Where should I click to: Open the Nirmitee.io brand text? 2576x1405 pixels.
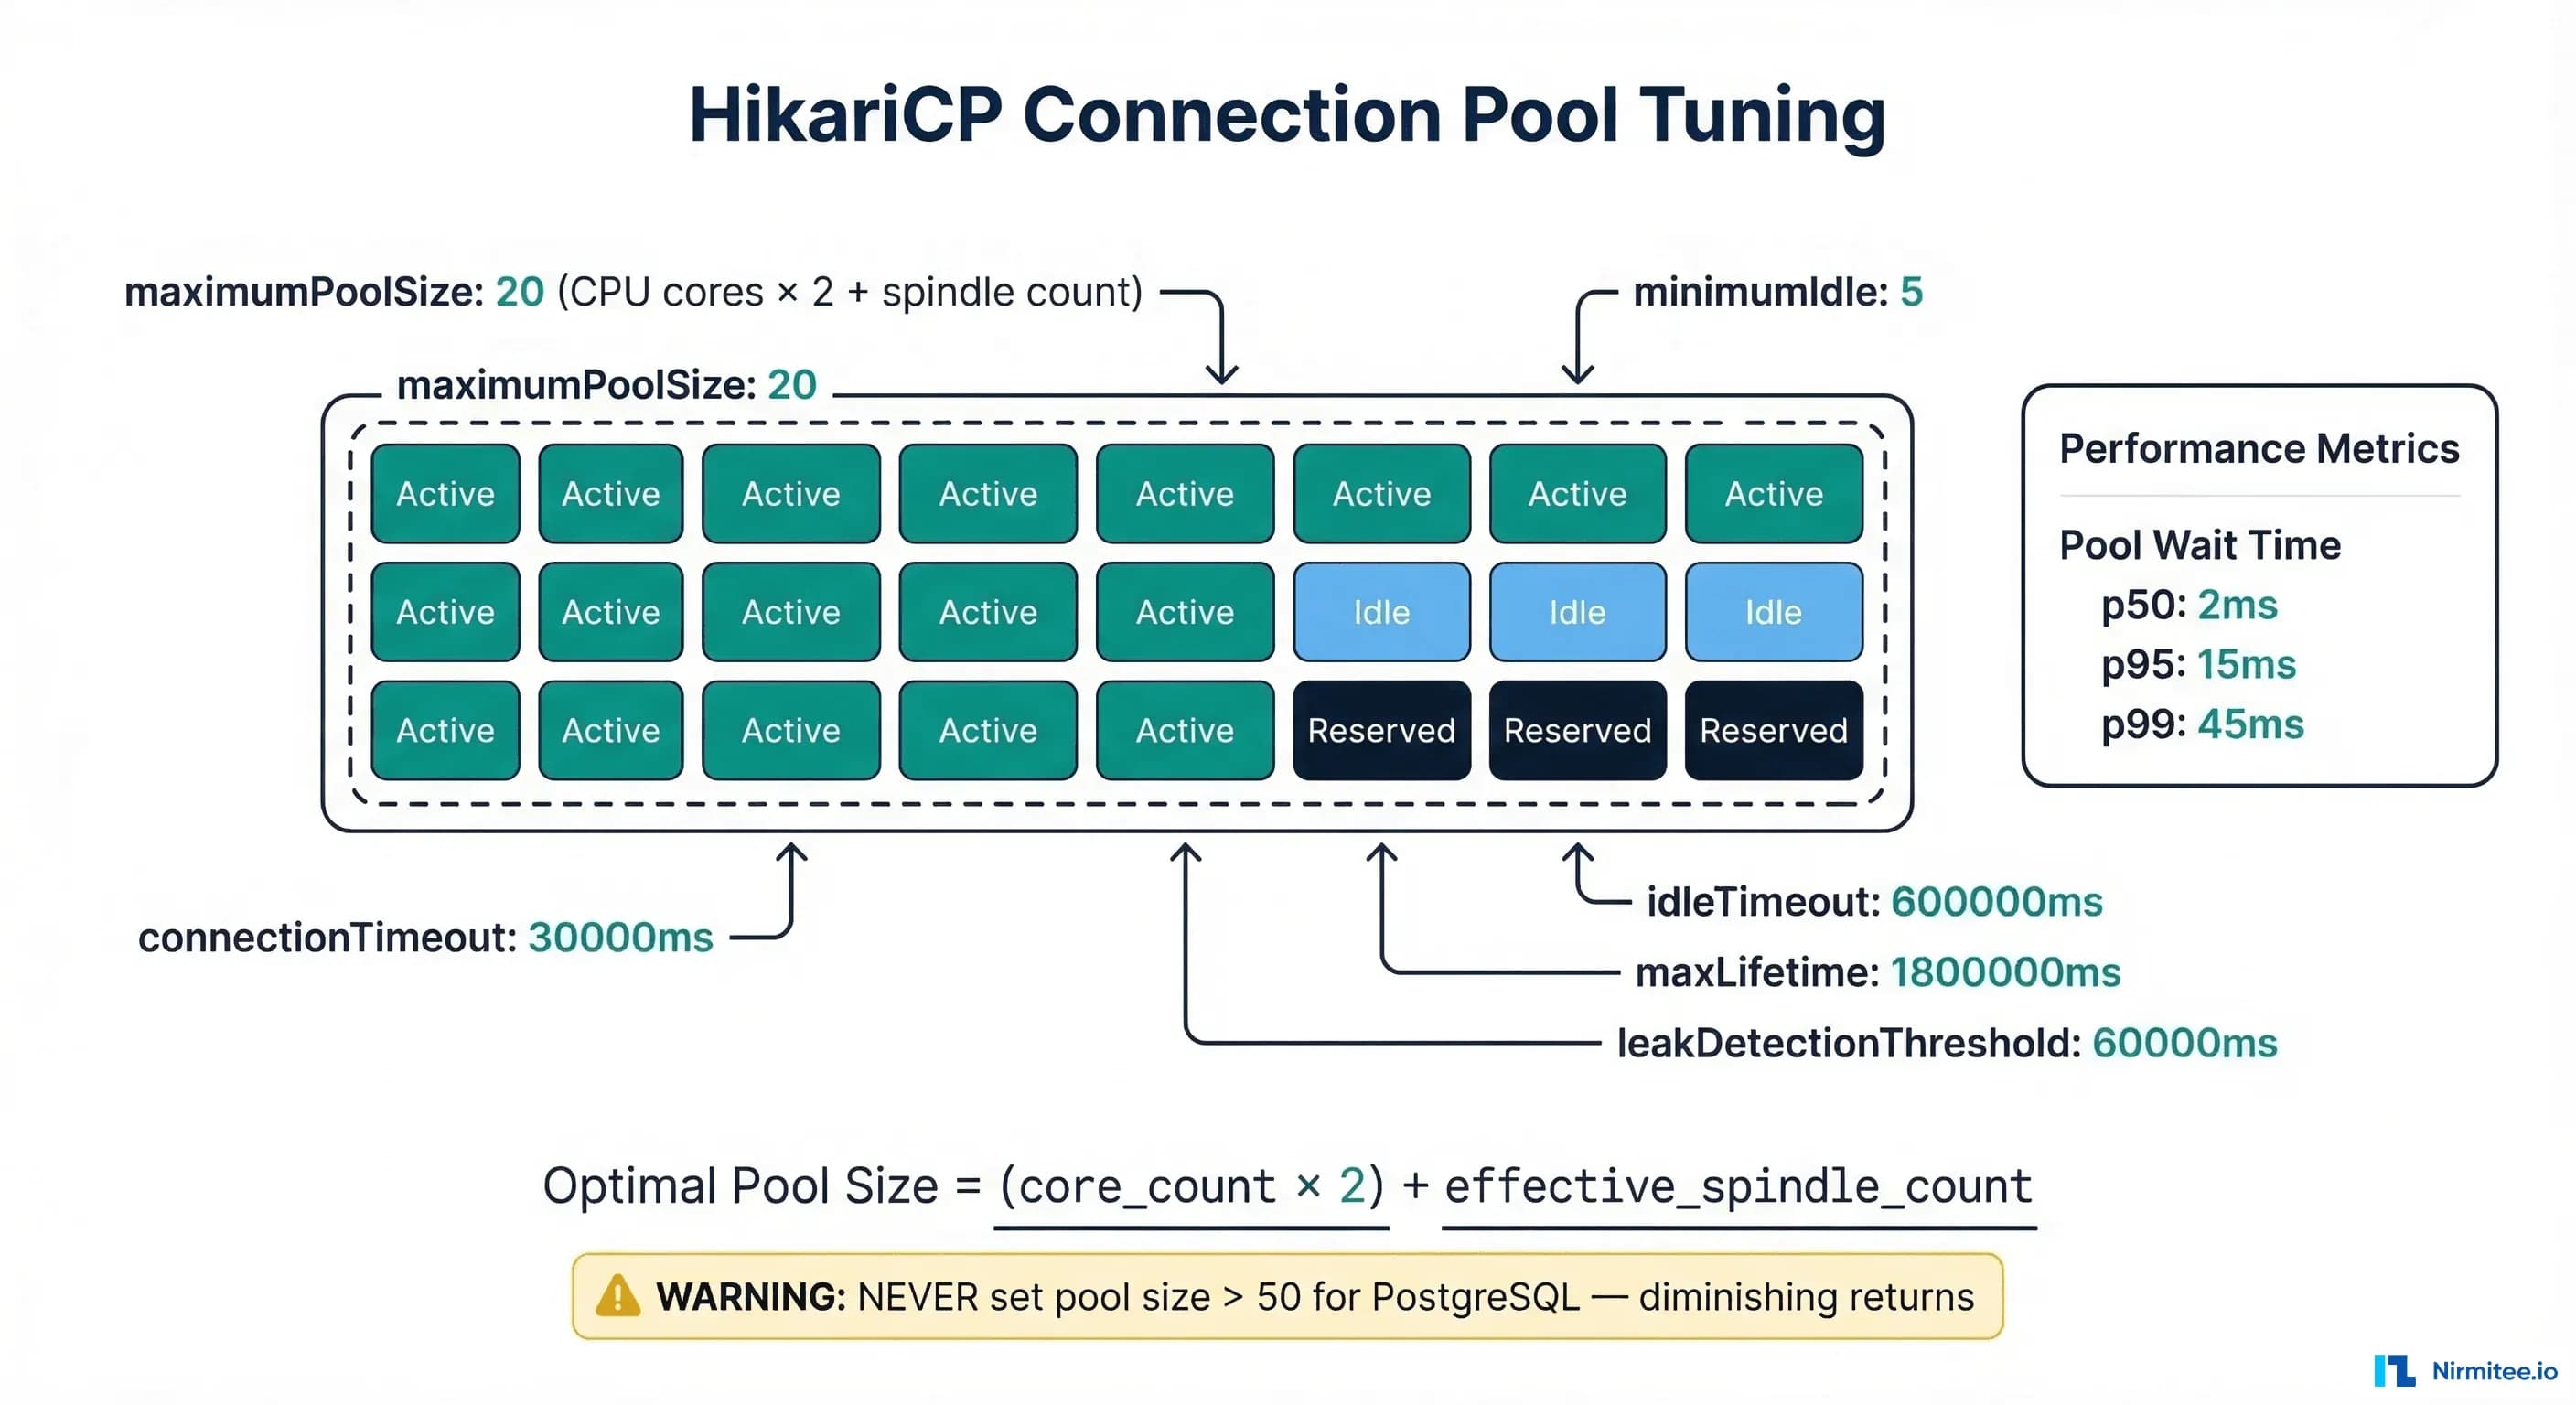2494,1371
